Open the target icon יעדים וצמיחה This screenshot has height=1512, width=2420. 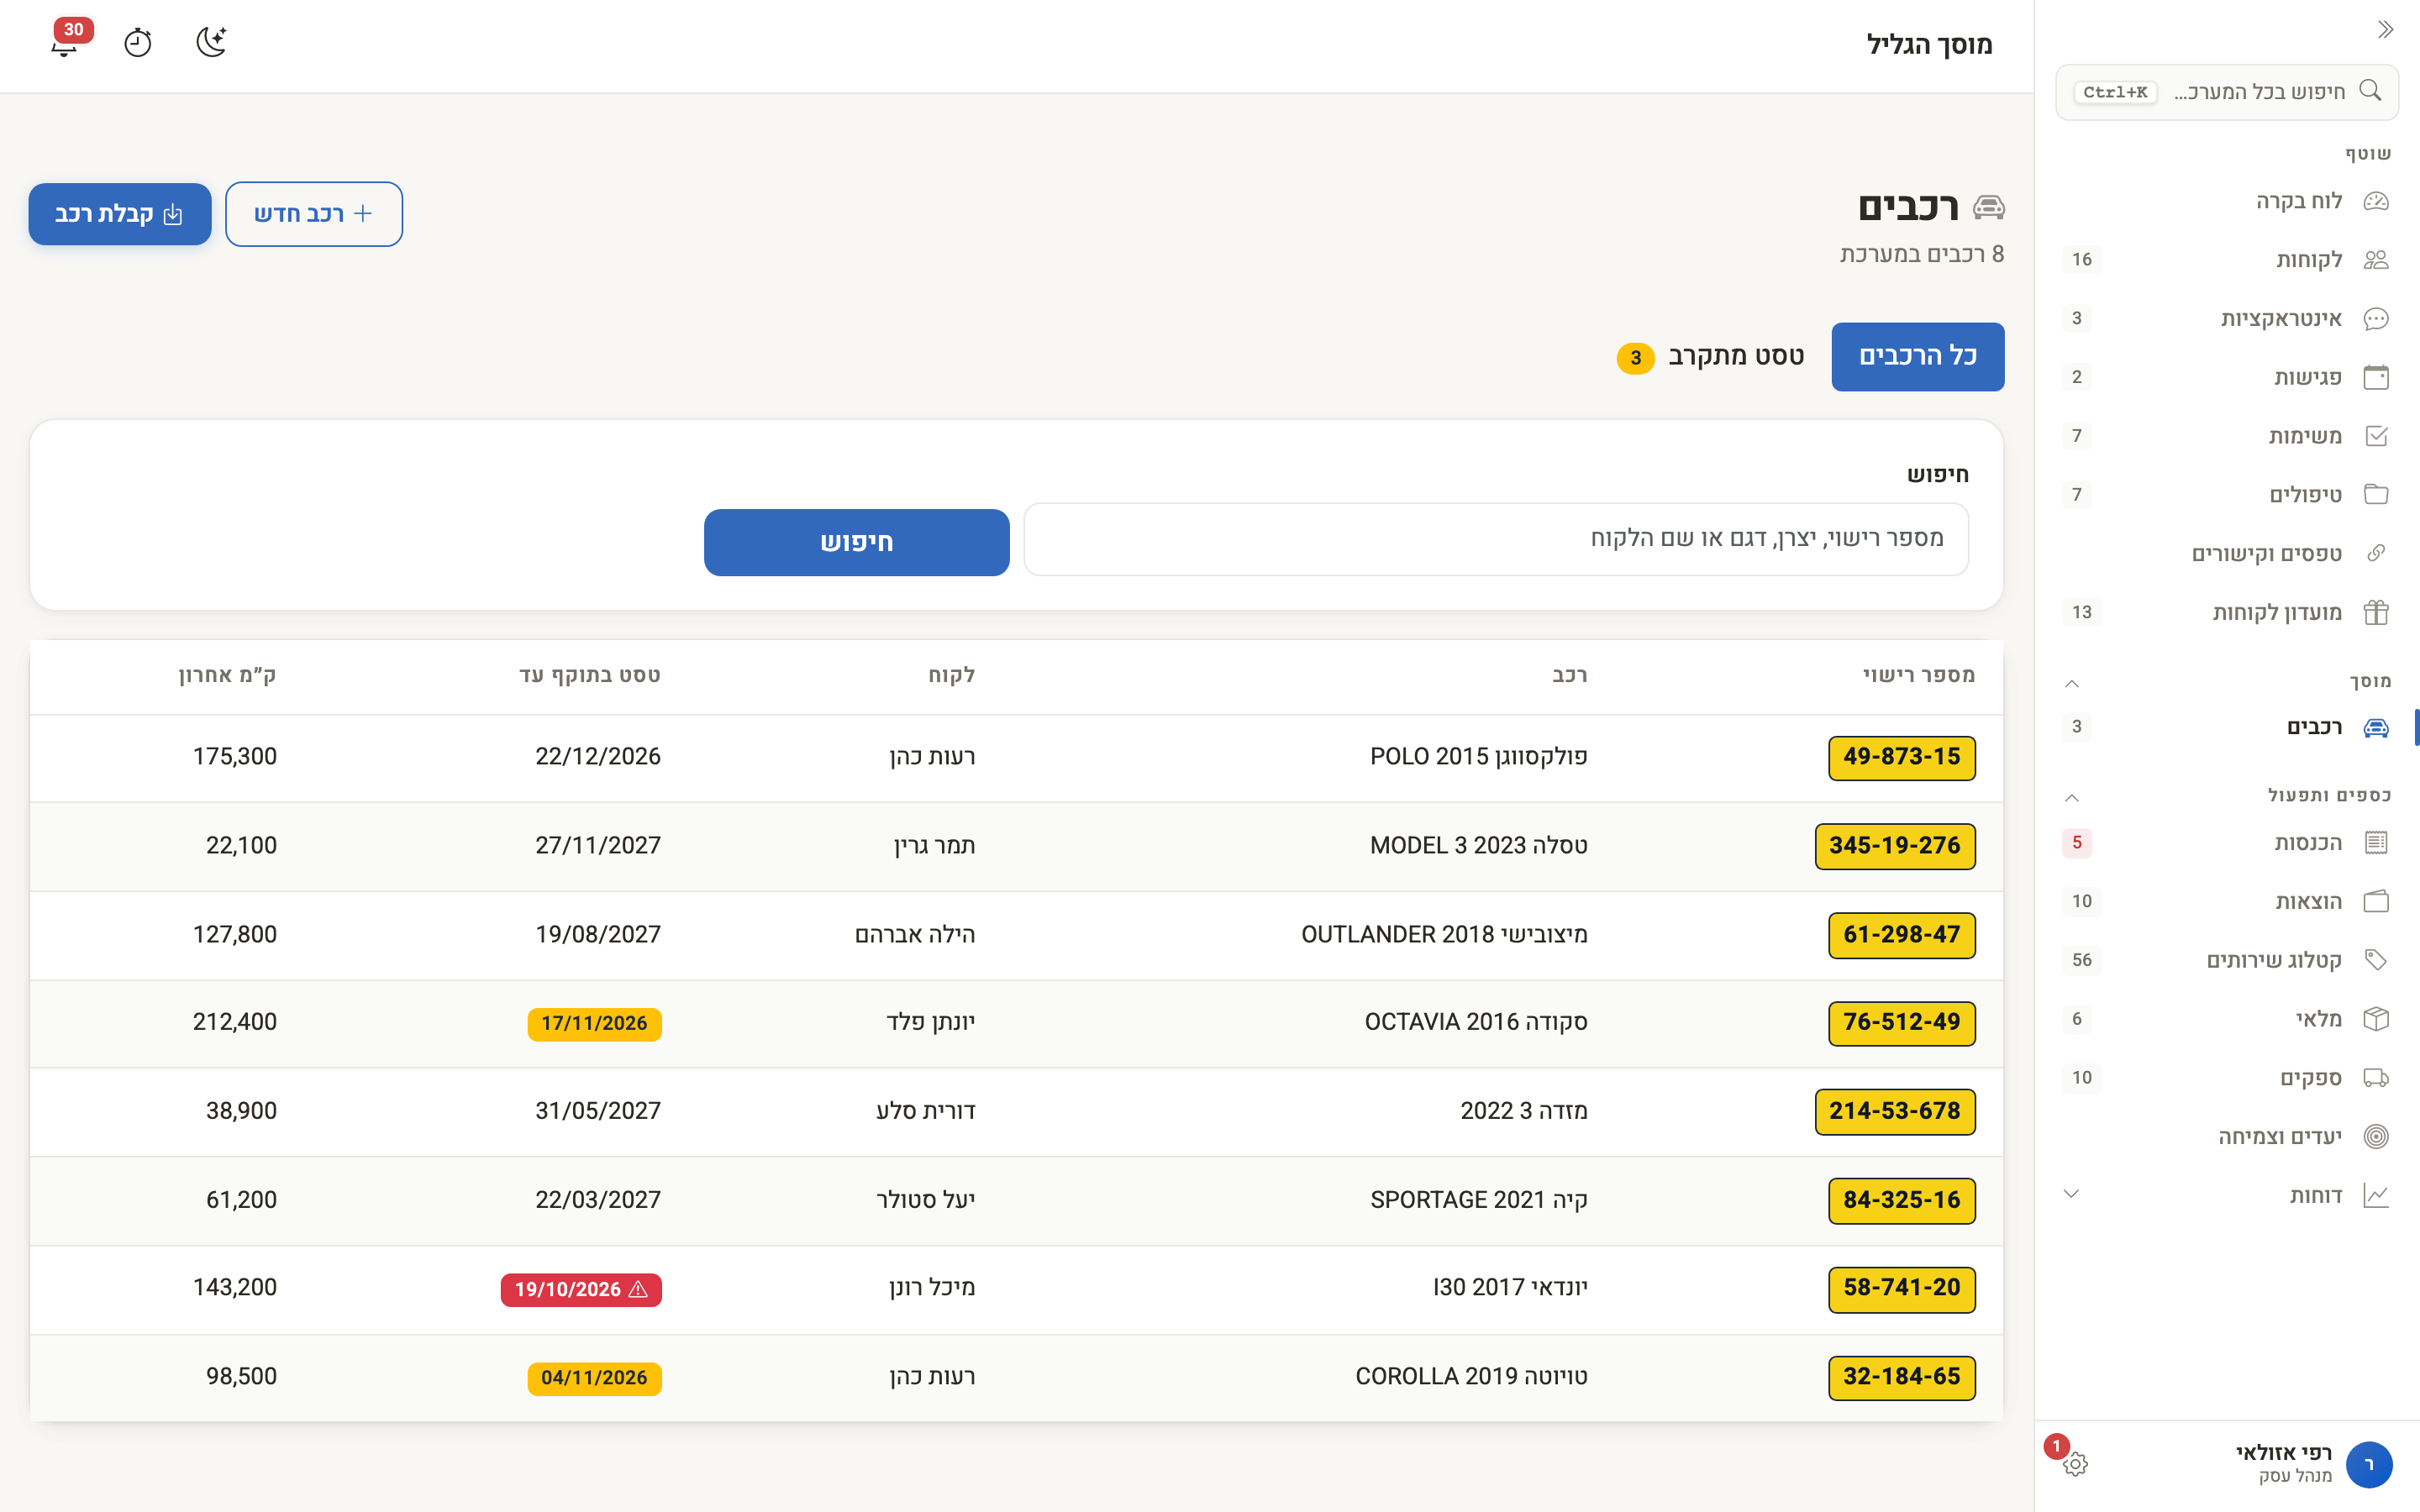click(2376, 1136)
